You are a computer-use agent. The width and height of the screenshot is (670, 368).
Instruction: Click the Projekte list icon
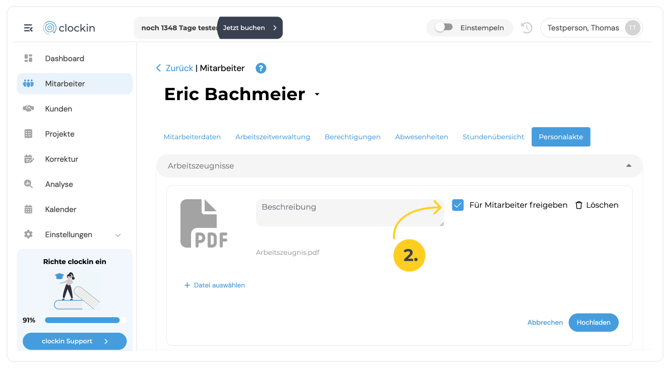tap(28, 134)
